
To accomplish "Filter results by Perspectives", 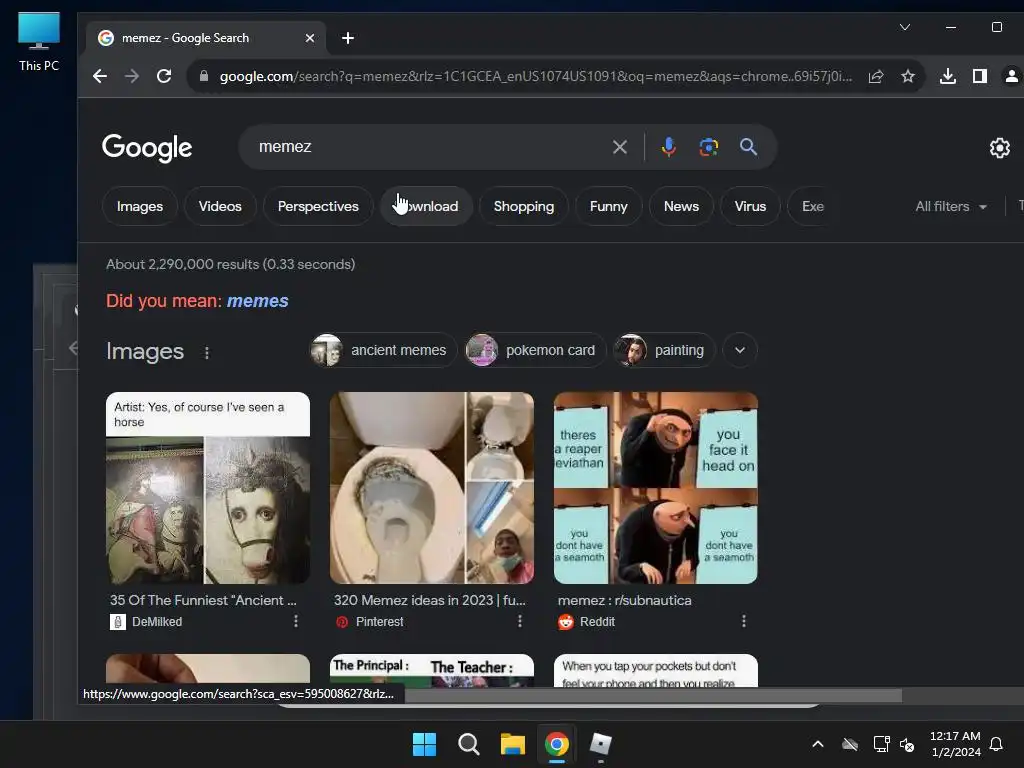I will [318, 206].
